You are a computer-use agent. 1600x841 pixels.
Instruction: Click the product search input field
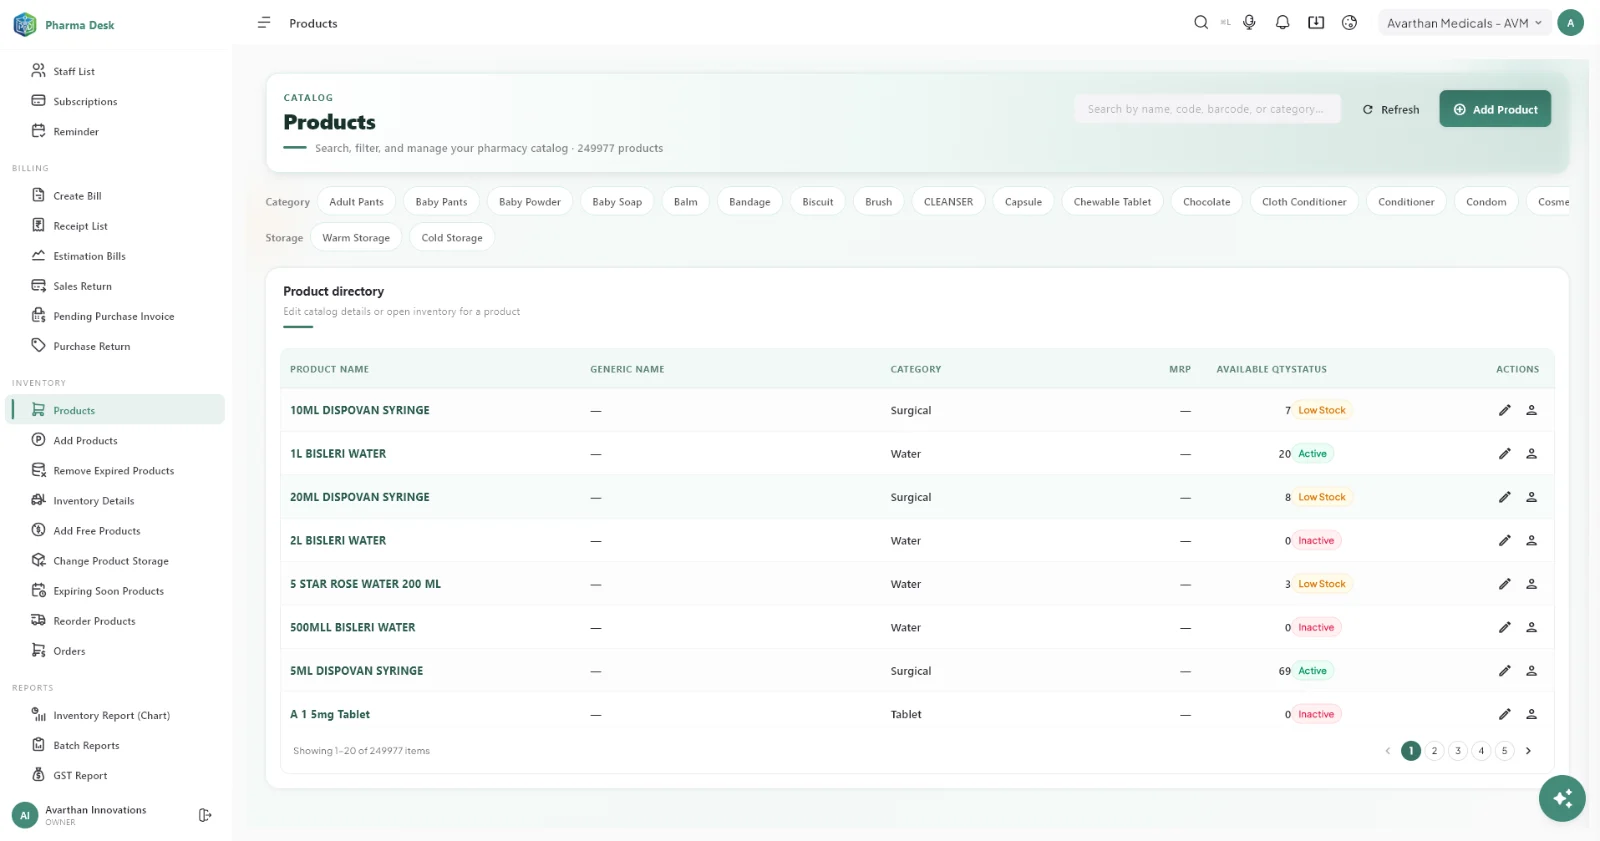click(1207, 109)
